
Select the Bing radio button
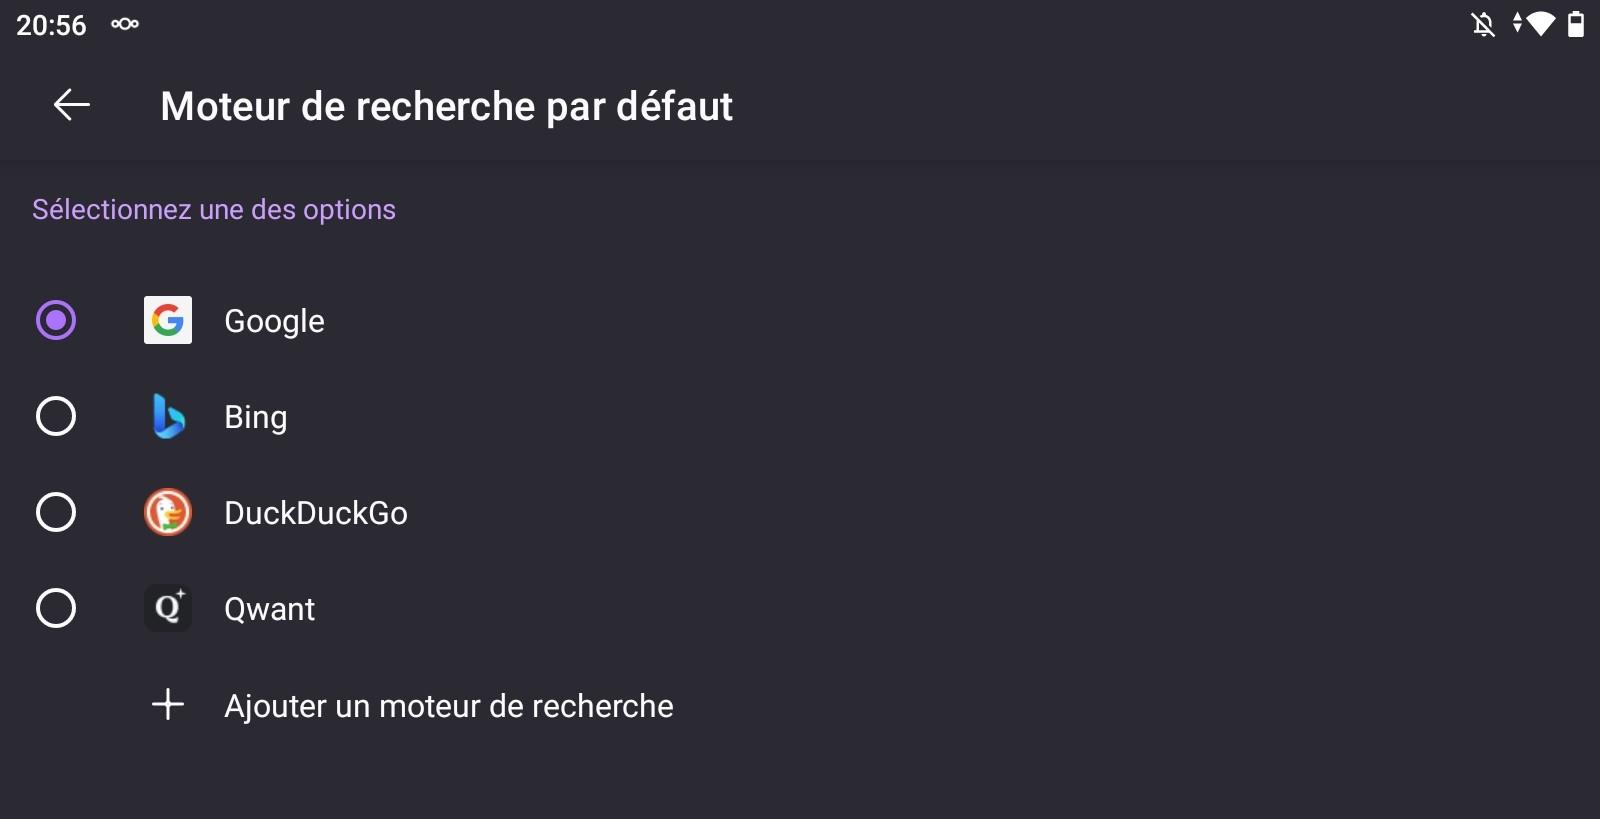pyautogui.click(x=56, y=416)
